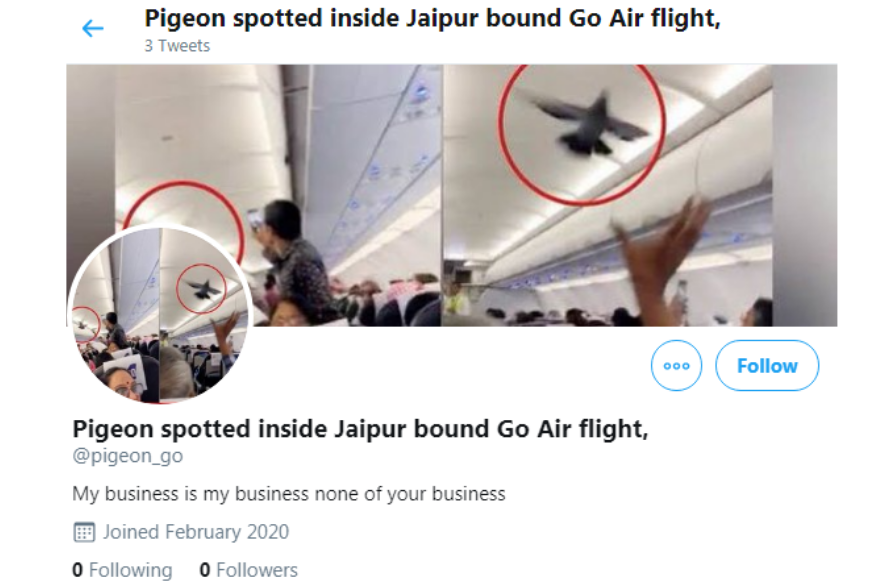Click the 'My business is my business' bio

pyautogui.click(x=289, y=494)
